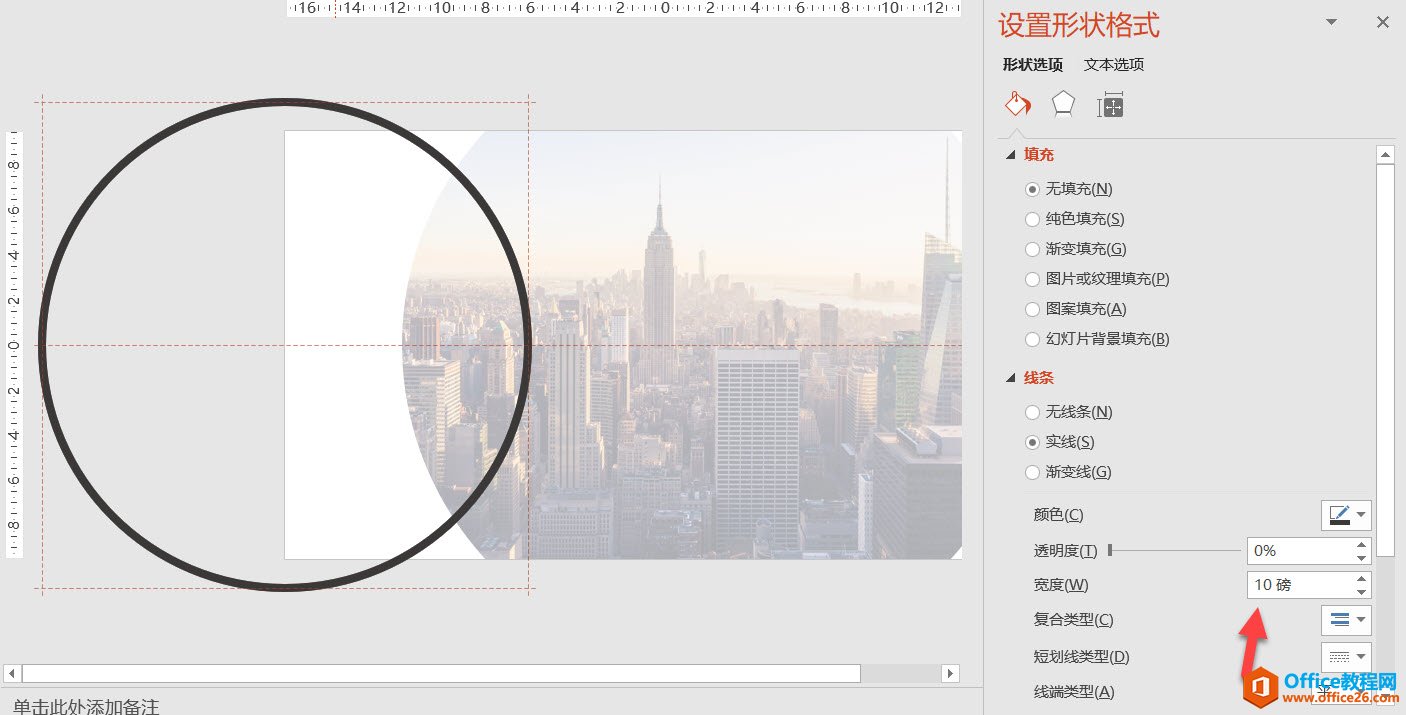1406x715 pixels.
Task: Open the Fill & Line paint bucket icon
Action: pyautogui.click(x=1017, y=104)
